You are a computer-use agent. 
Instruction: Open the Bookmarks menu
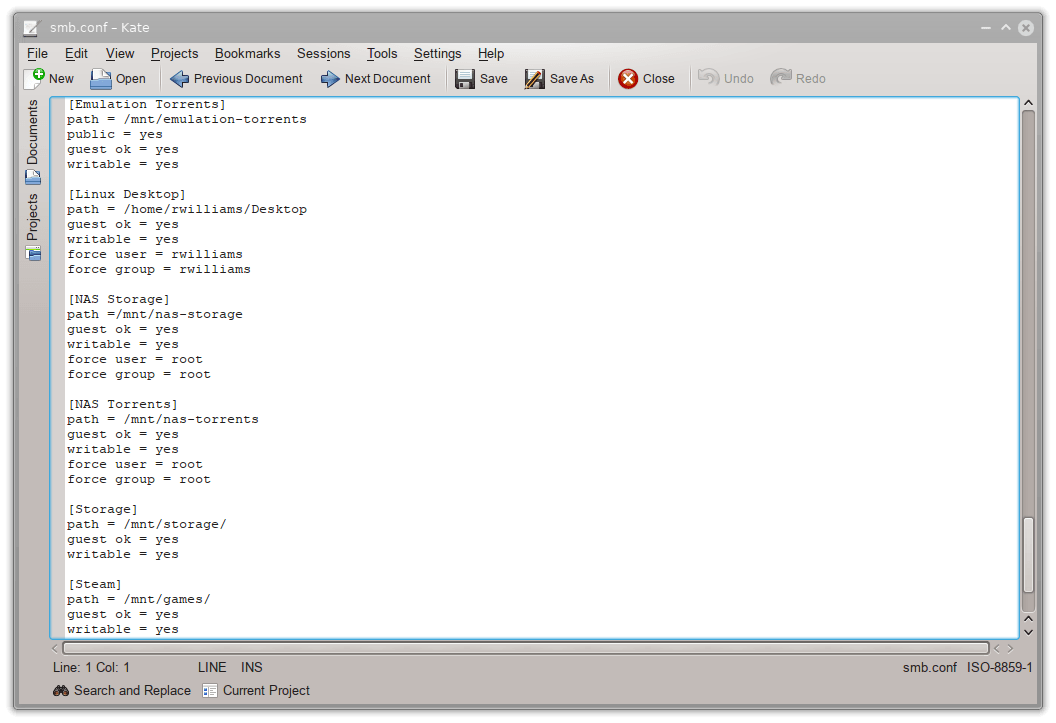coord(247,53)
